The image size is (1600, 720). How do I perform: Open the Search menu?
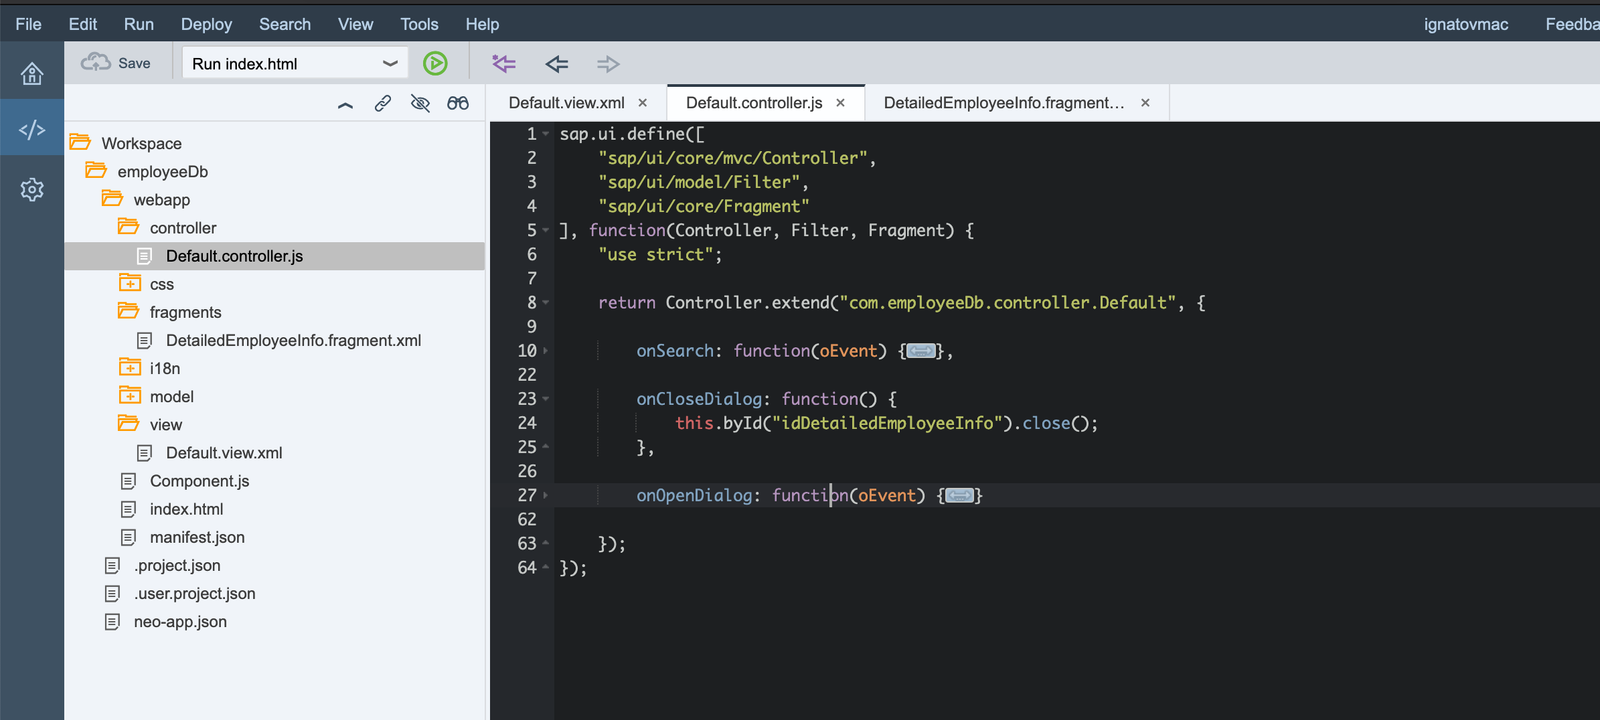coord(285,24)
